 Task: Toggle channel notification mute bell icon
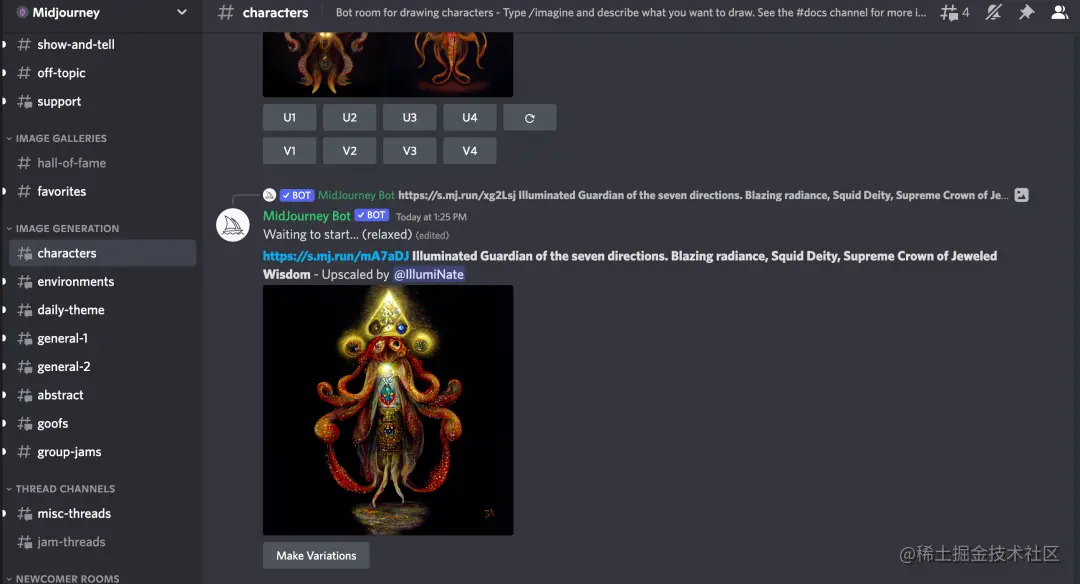993,12
